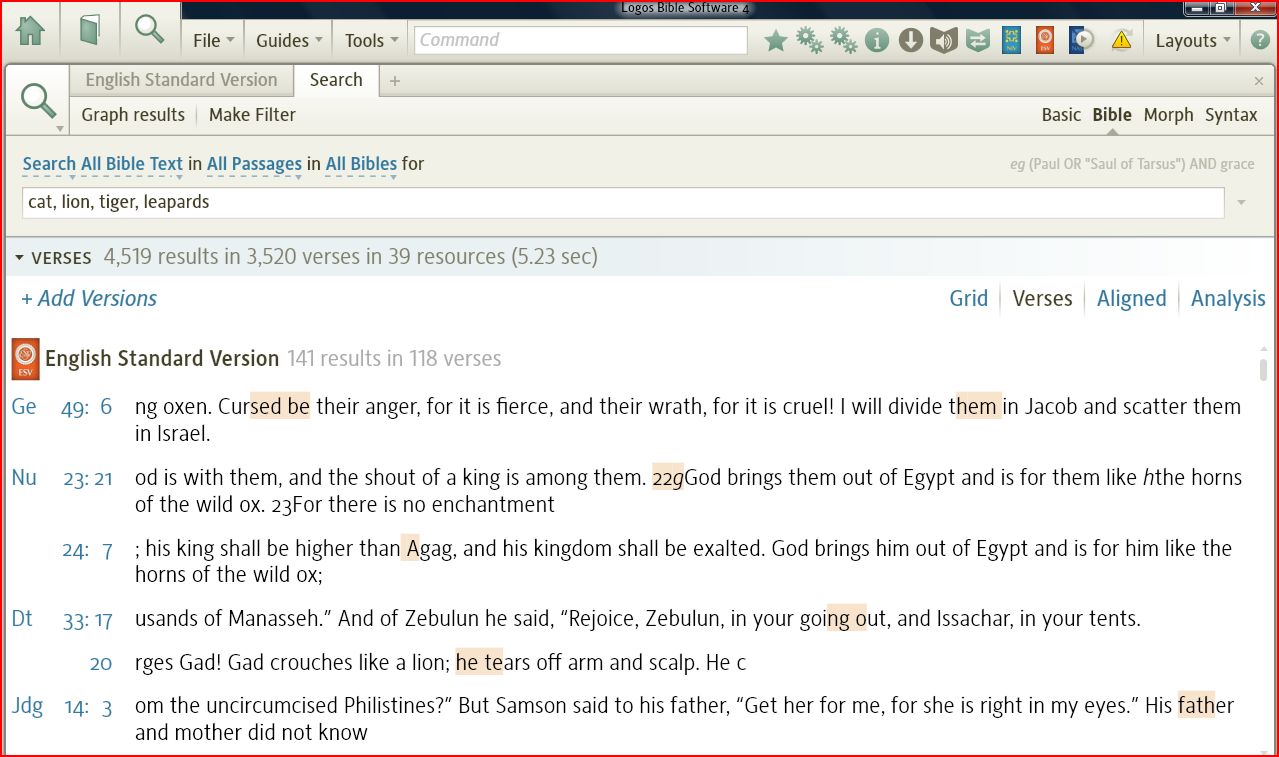
Task: Open the information (i) icon
Action: pos(877,40)
